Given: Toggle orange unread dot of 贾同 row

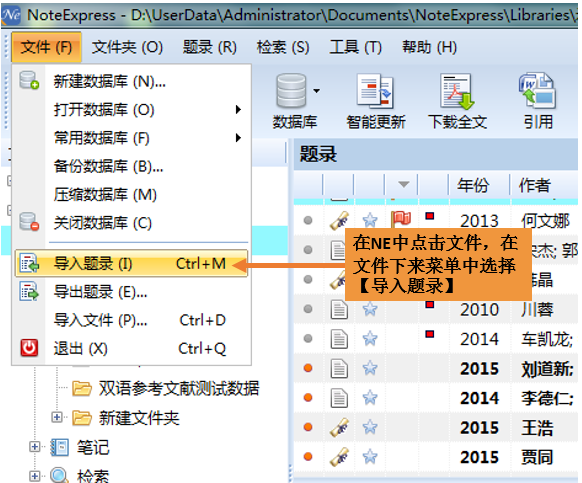Looking at the screenshot, I should [x=308, y=457].
